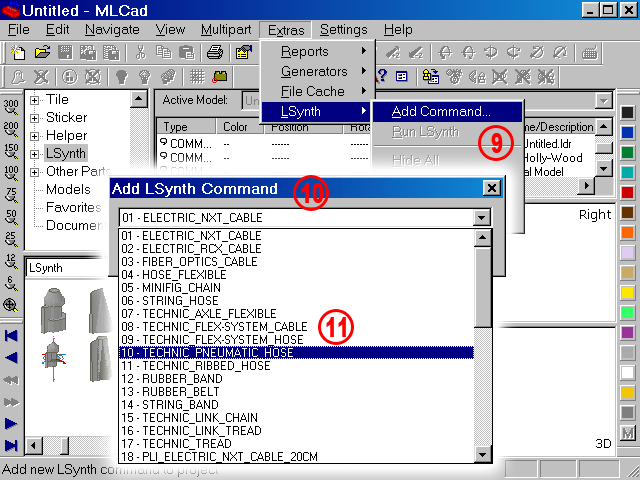Set zoom to 300 percent
This screenshot has height=480, width=640.
point(11,107)
